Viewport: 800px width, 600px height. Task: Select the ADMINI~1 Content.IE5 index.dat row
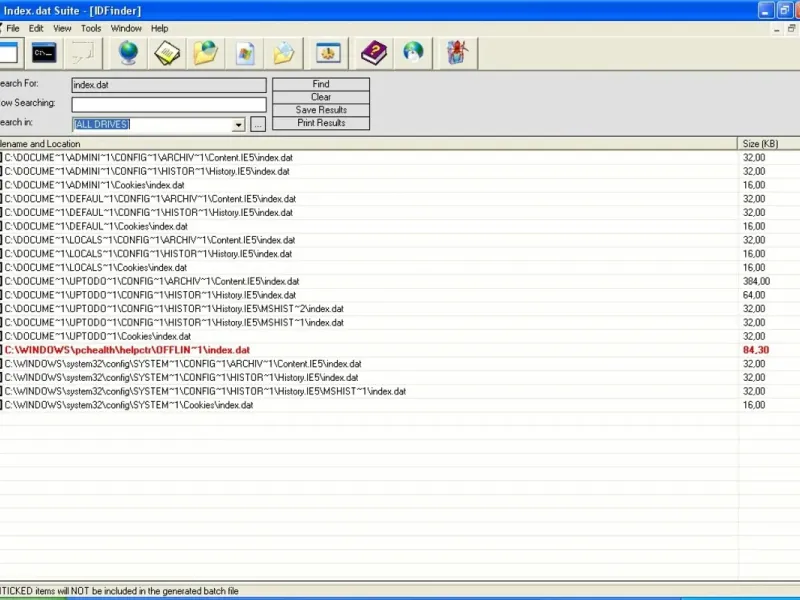pyautogui.click(x=400, y=158)
